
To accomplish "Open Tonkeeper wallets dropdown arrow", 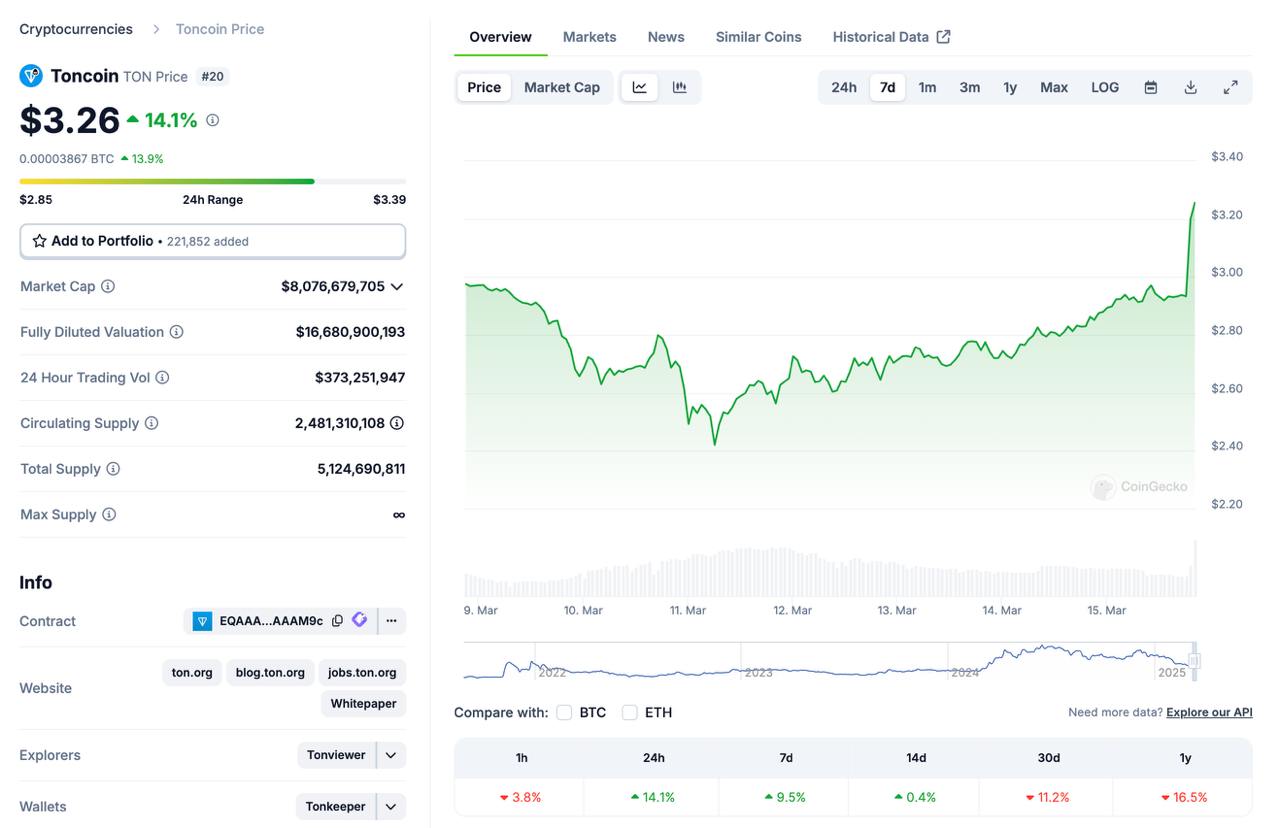I will [392, 806].
